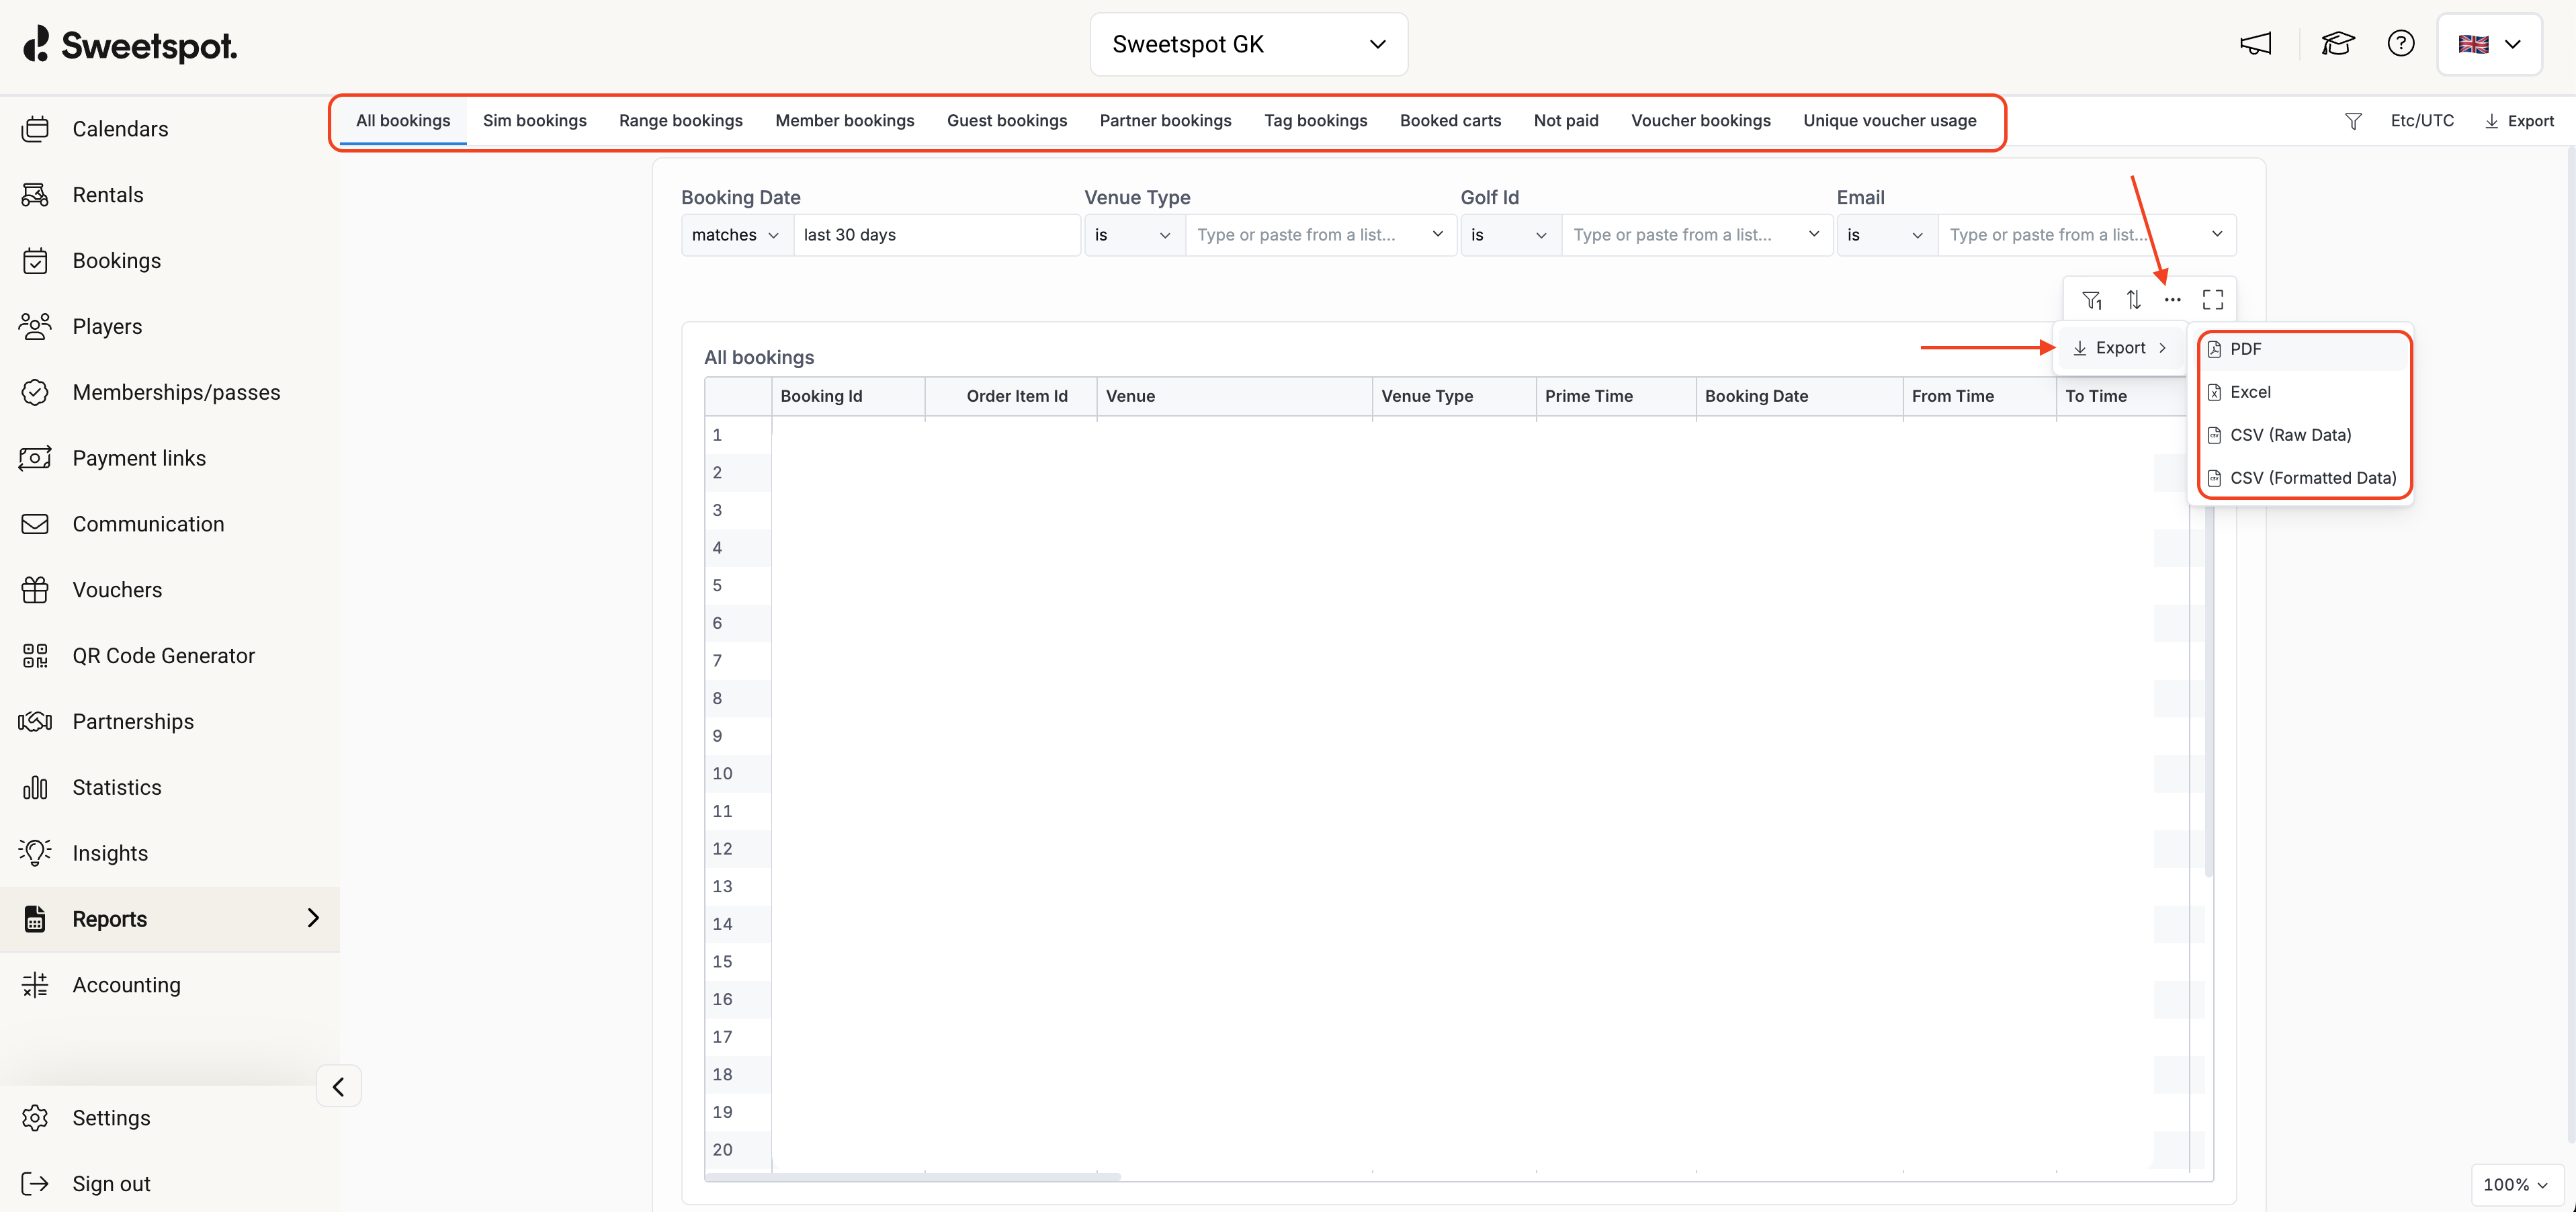Open the language flag dropdown
This screenshot has width=2576, height=1212.
[x=2489, y=44]
